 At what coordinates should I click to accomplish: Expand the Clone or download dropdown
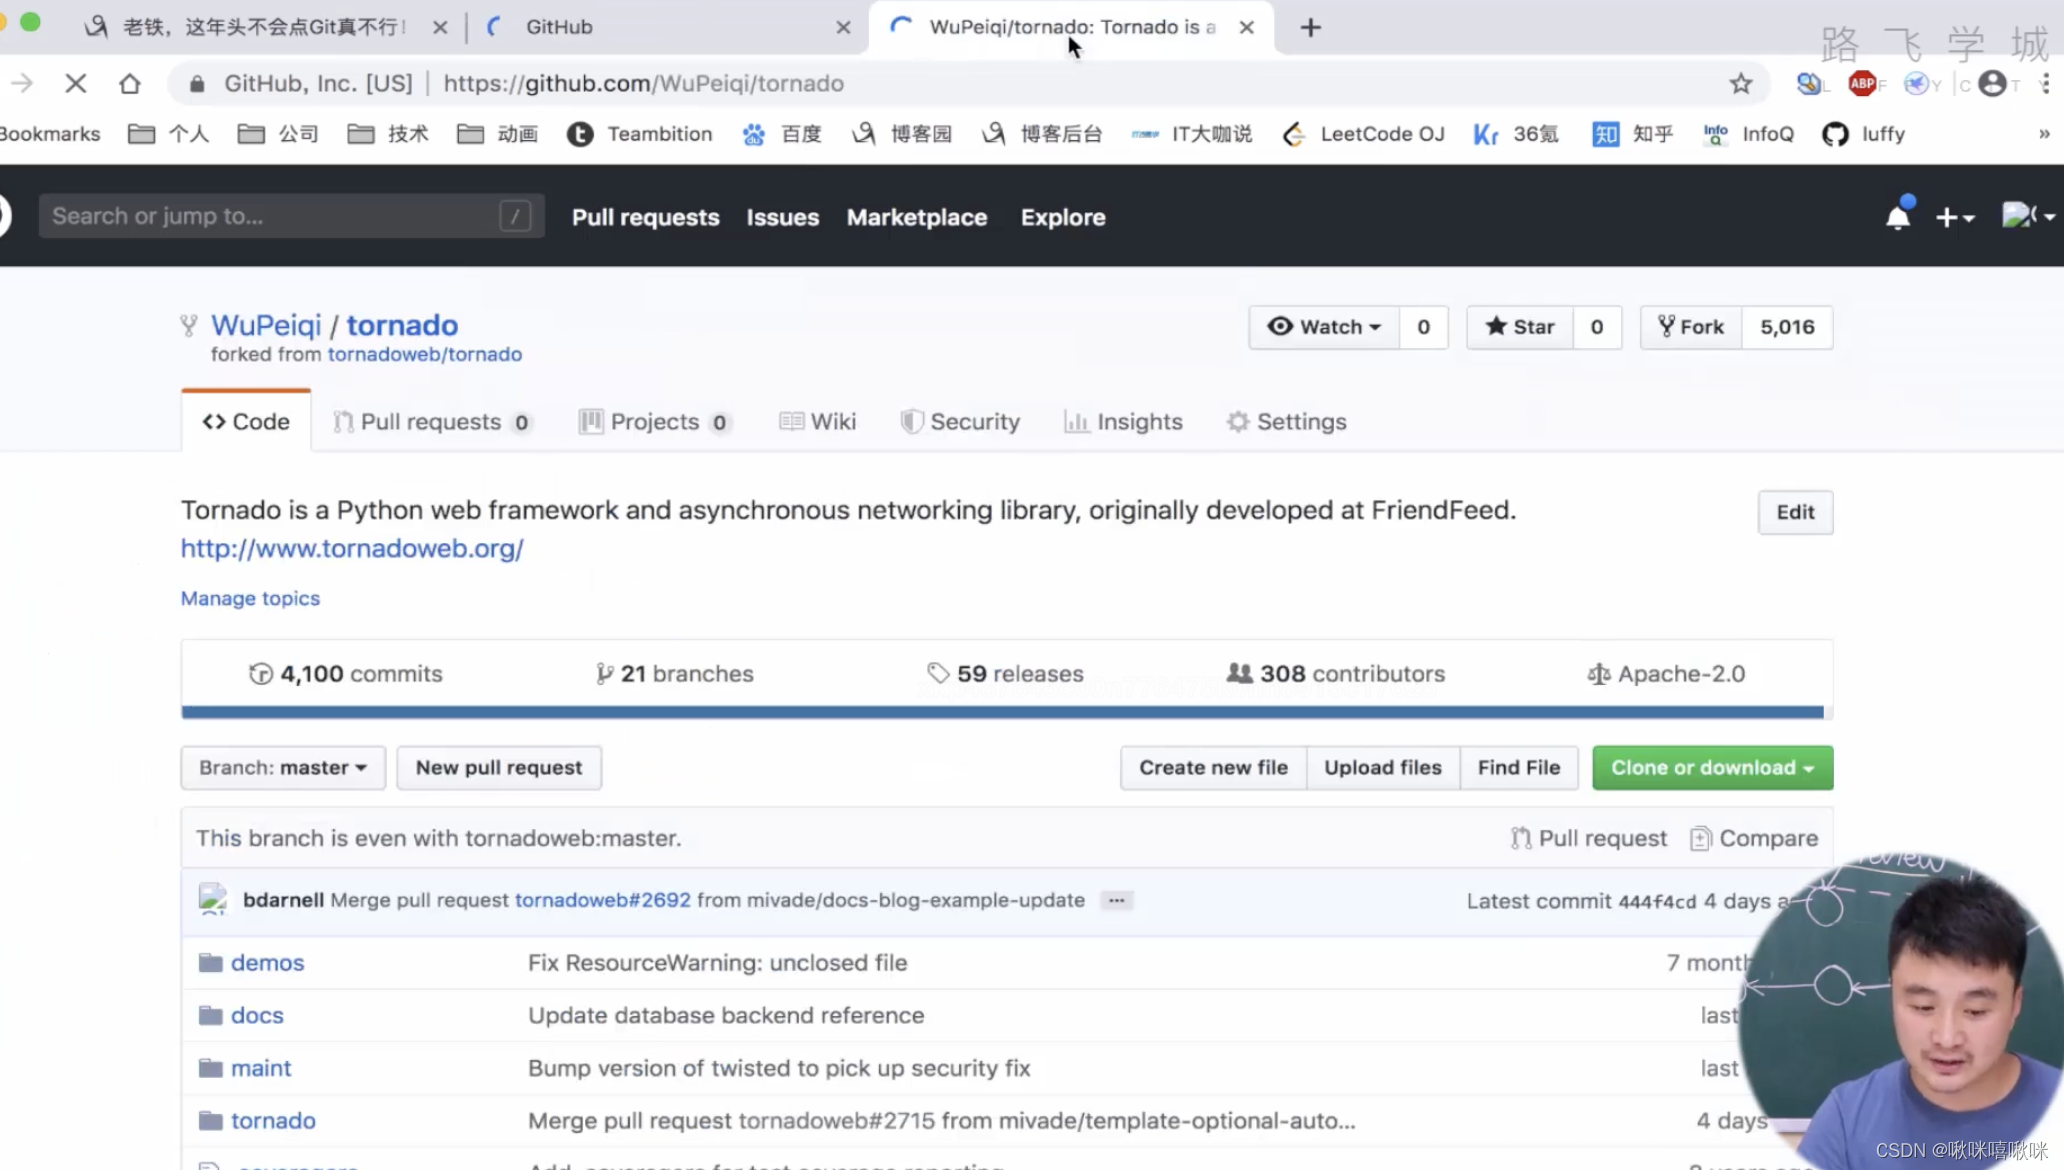(x=1712, y=768)
